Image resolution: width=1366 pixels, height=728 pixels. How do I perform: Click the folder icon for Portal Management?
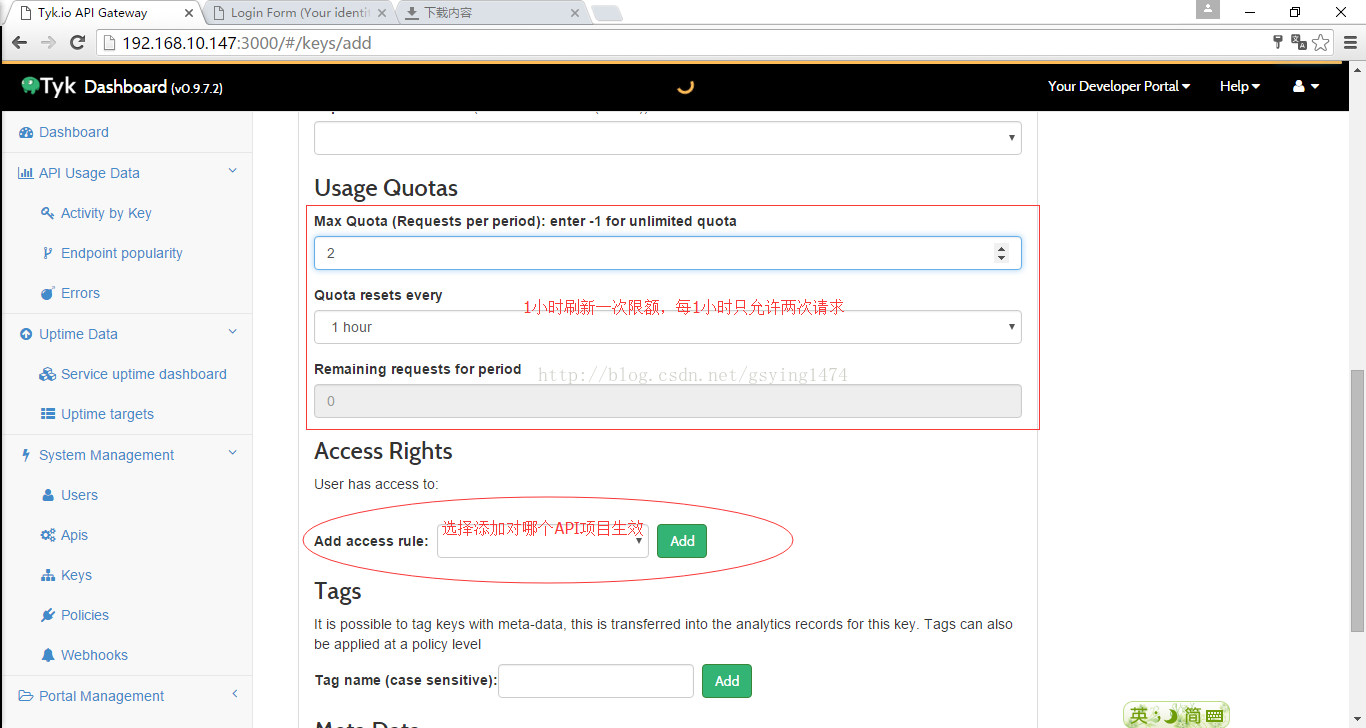point(26,696)
